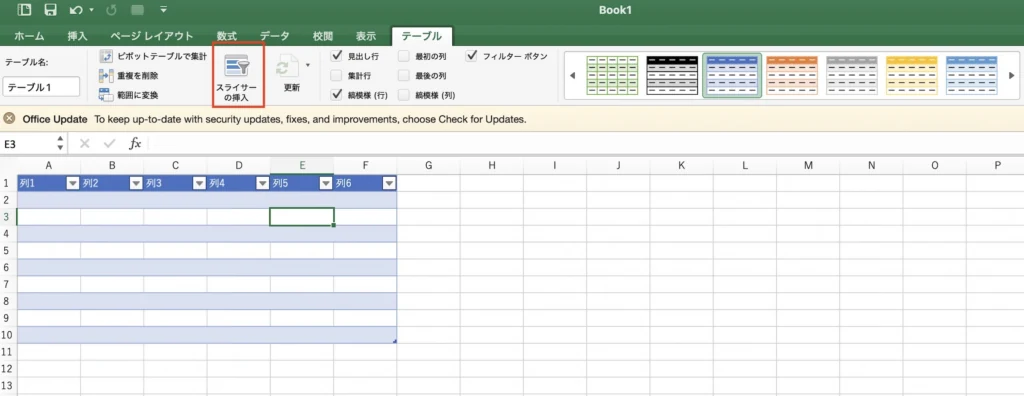Image resolution: width=1024 pixels, height=396 pixels.
Task: Expand the 更新 dropdown arrow
Action: click(308, 65)
